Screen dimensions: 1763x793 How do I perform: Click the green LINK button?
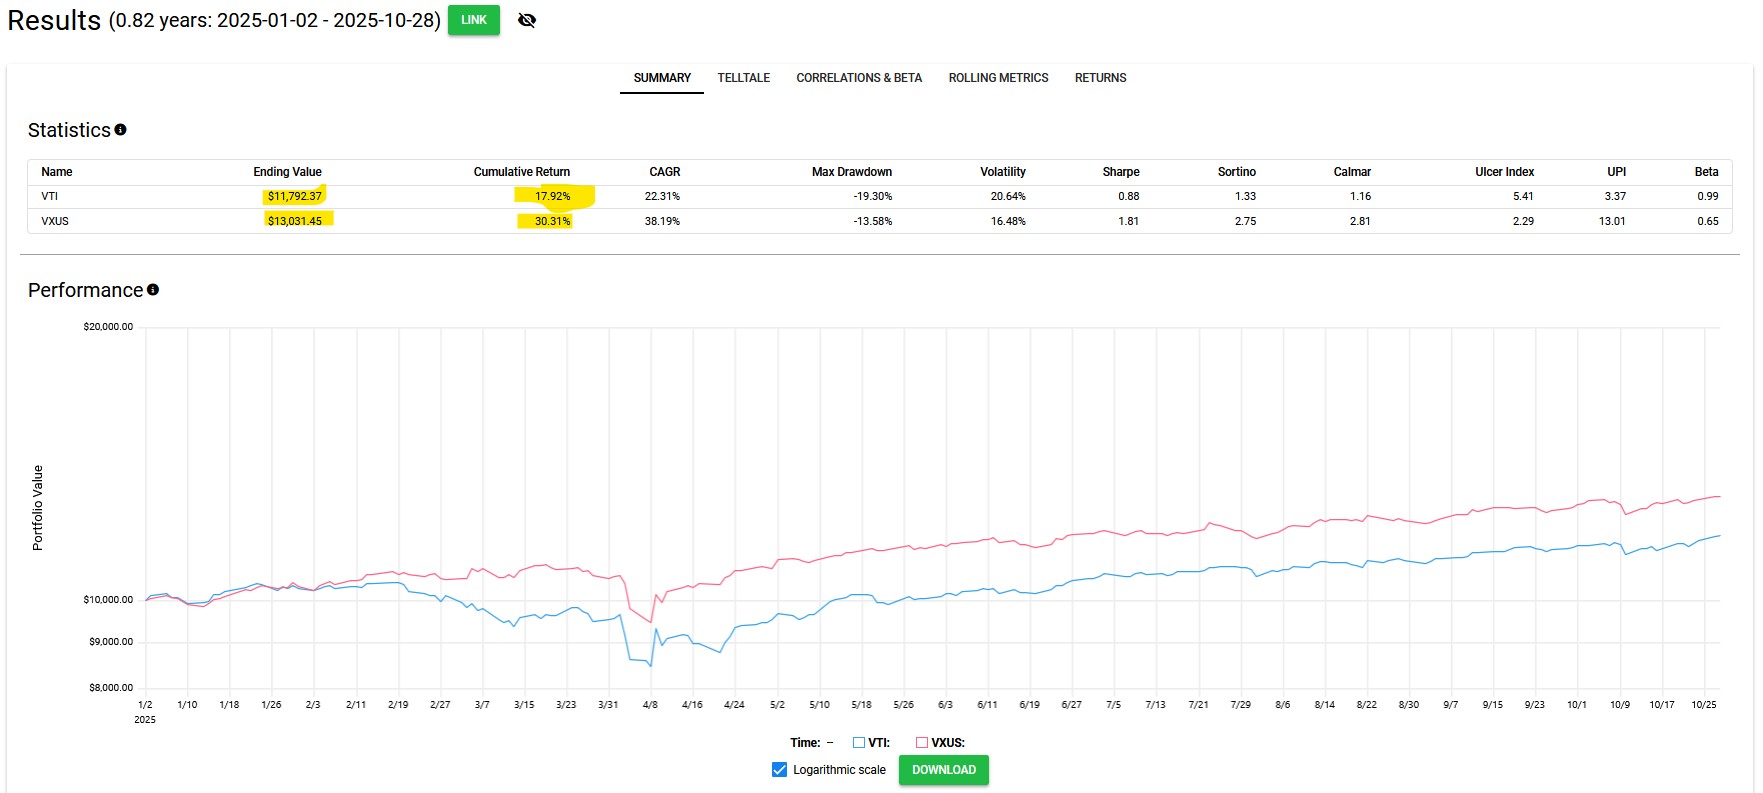click(474, 20)
